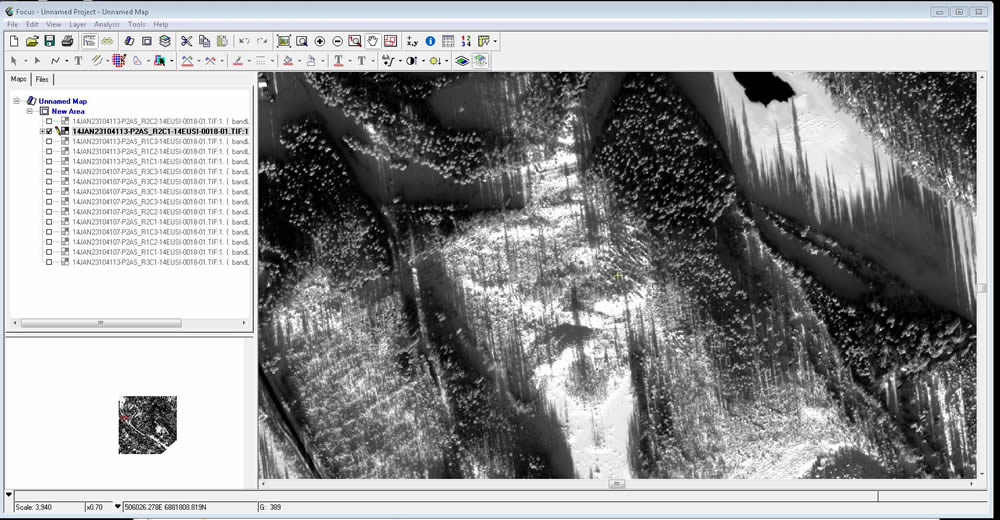Open the Layer menu
1000x520 pixels.
tap(77, 24)
